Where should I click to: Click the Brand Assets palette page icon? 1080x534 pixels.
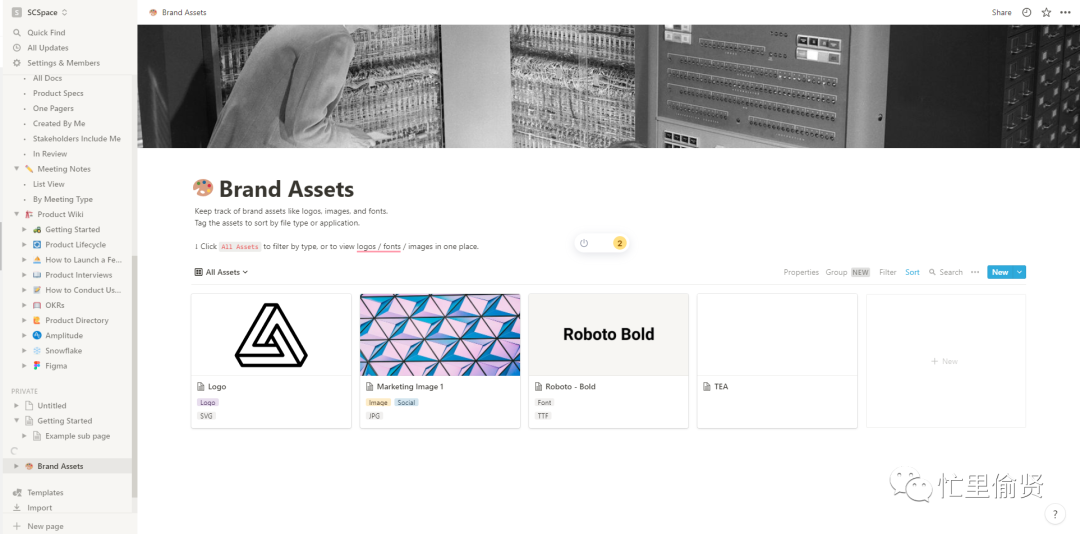(203, 189)
